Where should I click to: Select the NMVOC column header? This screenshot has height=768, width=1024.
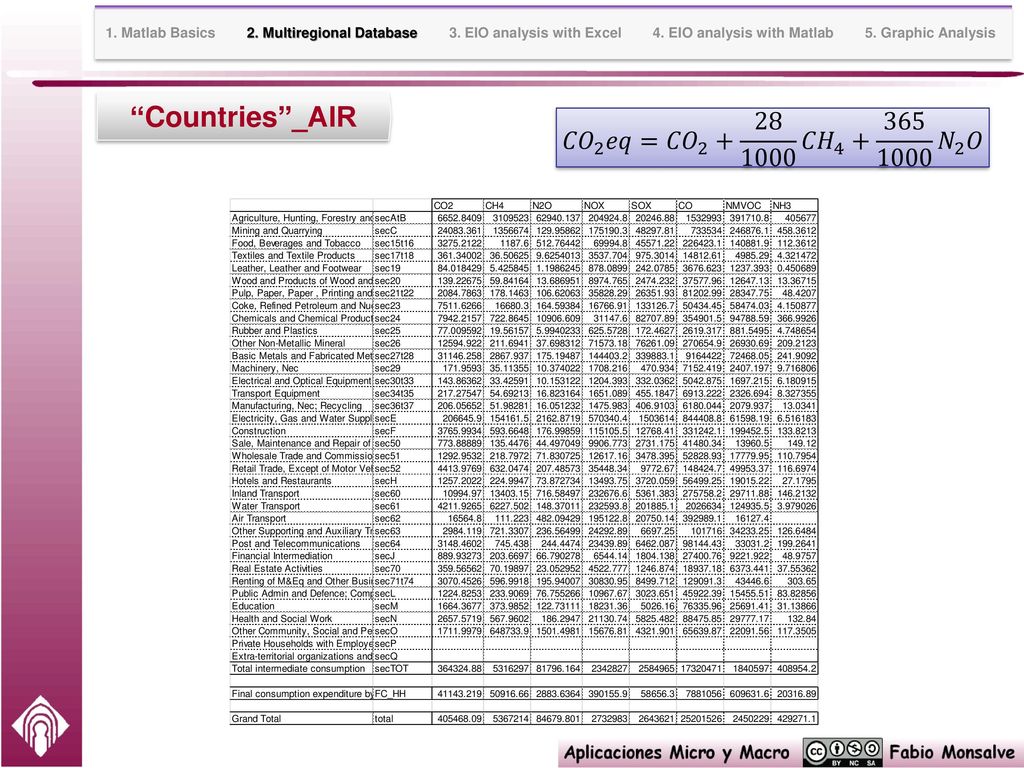(x=748, y=205)
